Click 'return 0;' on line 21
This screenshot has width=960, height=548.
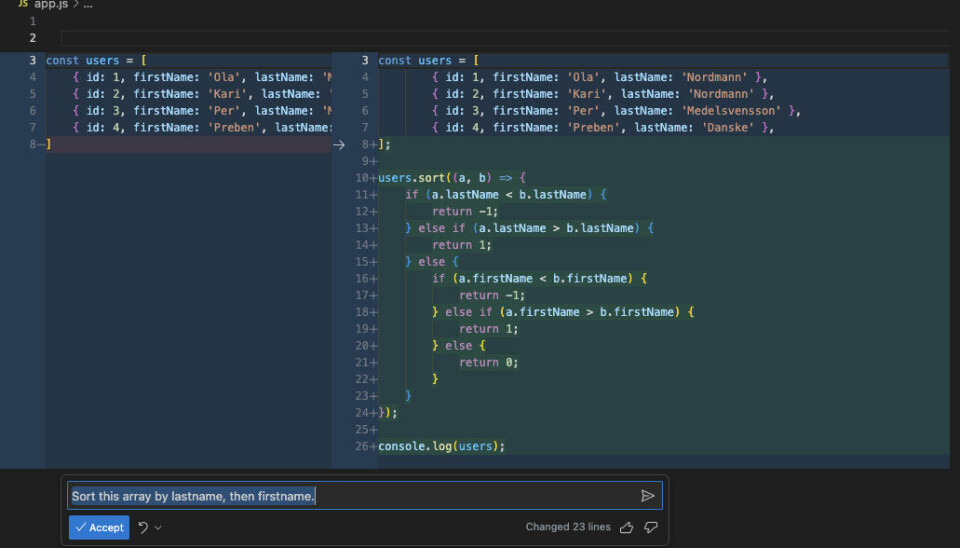489,362
